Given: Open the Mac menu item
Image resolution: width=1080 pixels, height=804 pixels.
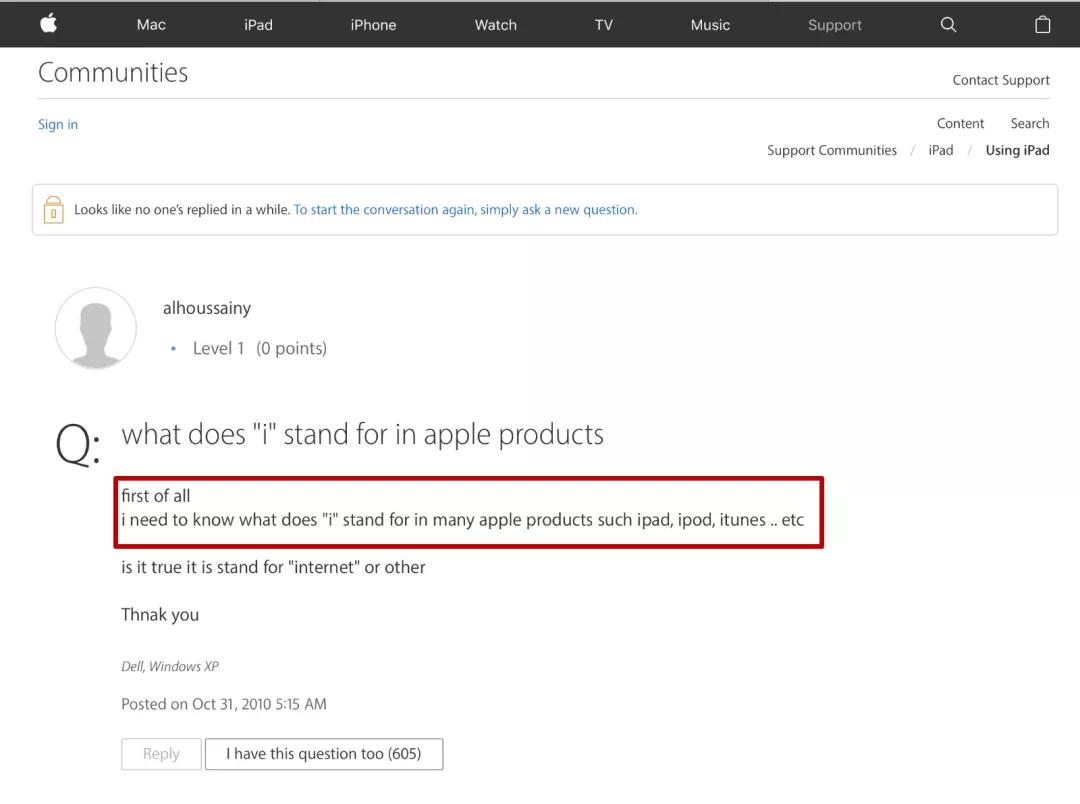Looking at the screenshot, I should tap(151, 25).
